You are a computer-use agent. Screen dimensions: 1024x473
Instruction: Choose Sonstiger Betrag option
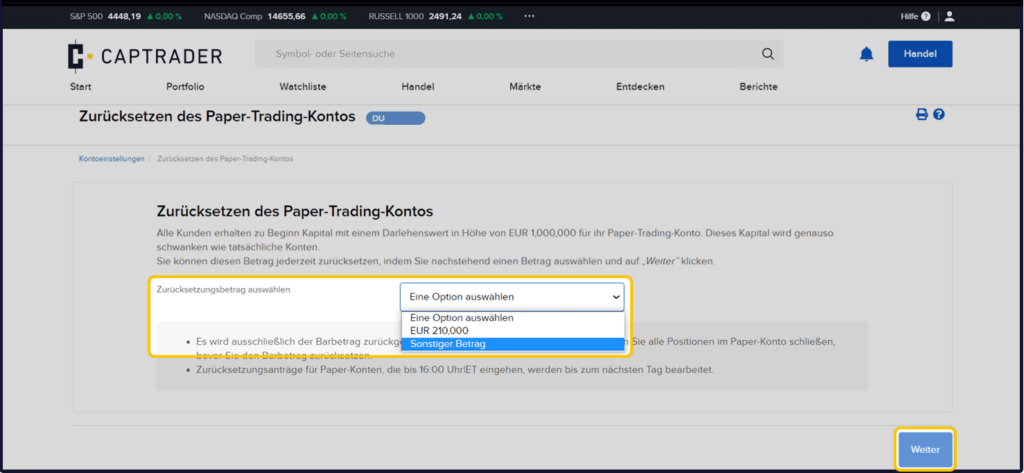click(513, 344)
